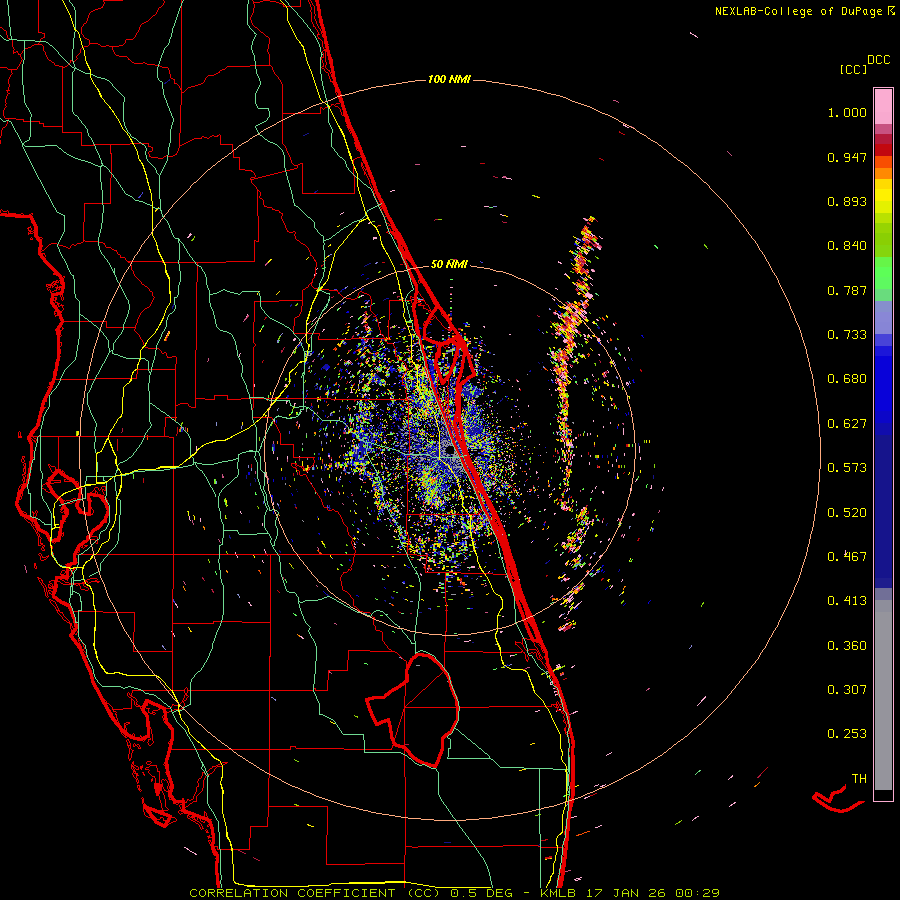Select the 0.307 legend value
The image size is (900, 900).
pos(847,690)
